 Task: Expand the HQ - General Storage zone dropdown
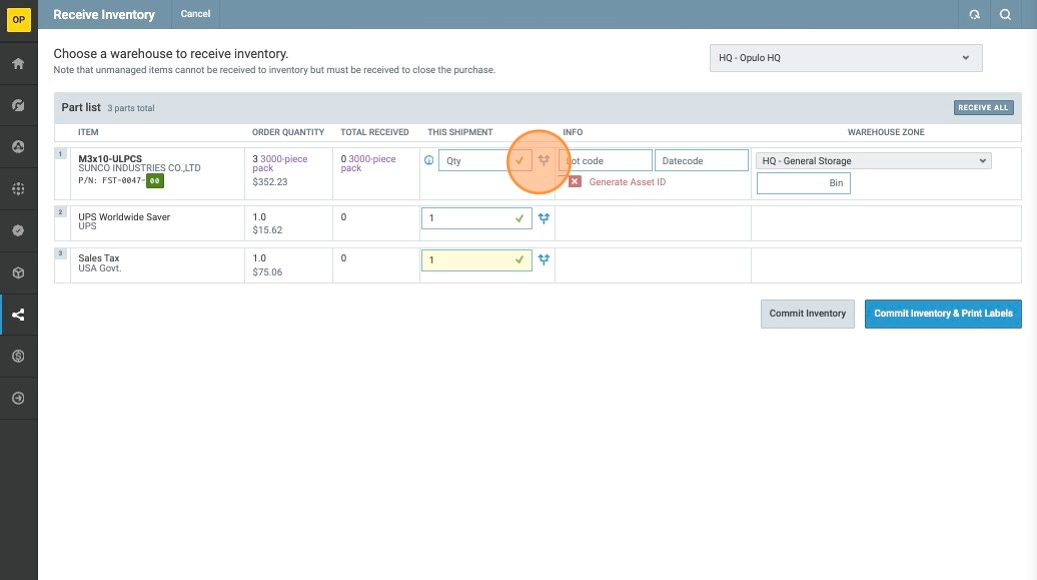click(873, 161)
